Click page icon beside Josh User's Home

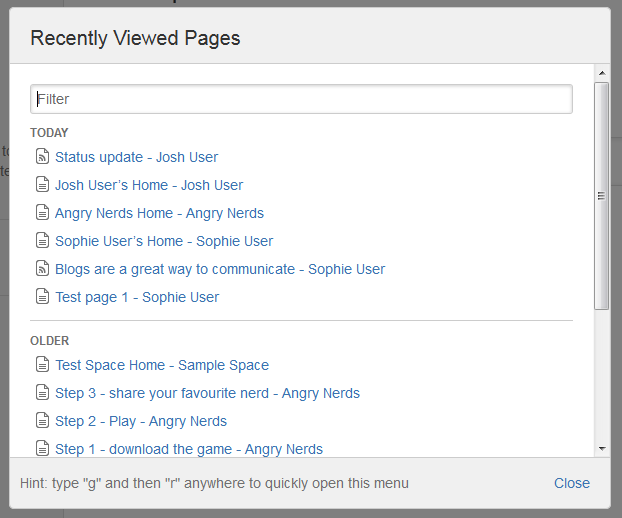[x=42, y=185]
